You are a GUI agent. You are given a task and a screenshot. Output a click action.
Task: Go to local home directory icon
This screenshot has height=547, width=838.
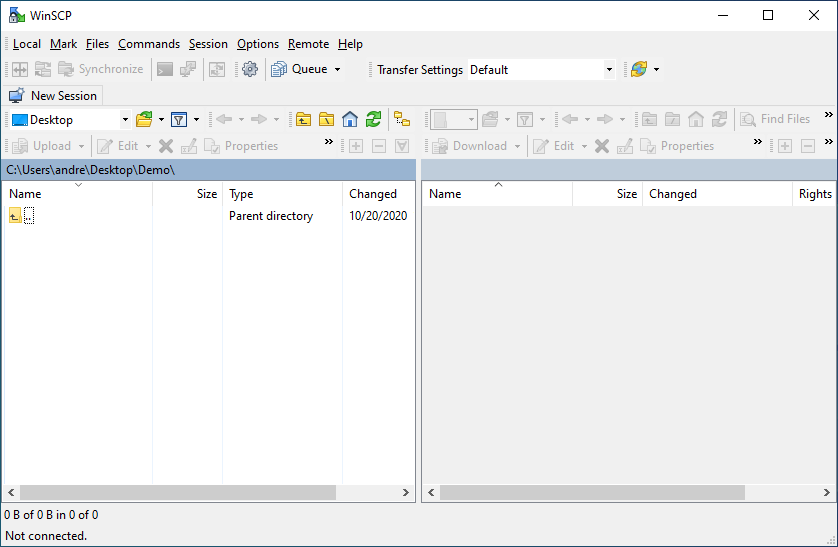[350, 119]
